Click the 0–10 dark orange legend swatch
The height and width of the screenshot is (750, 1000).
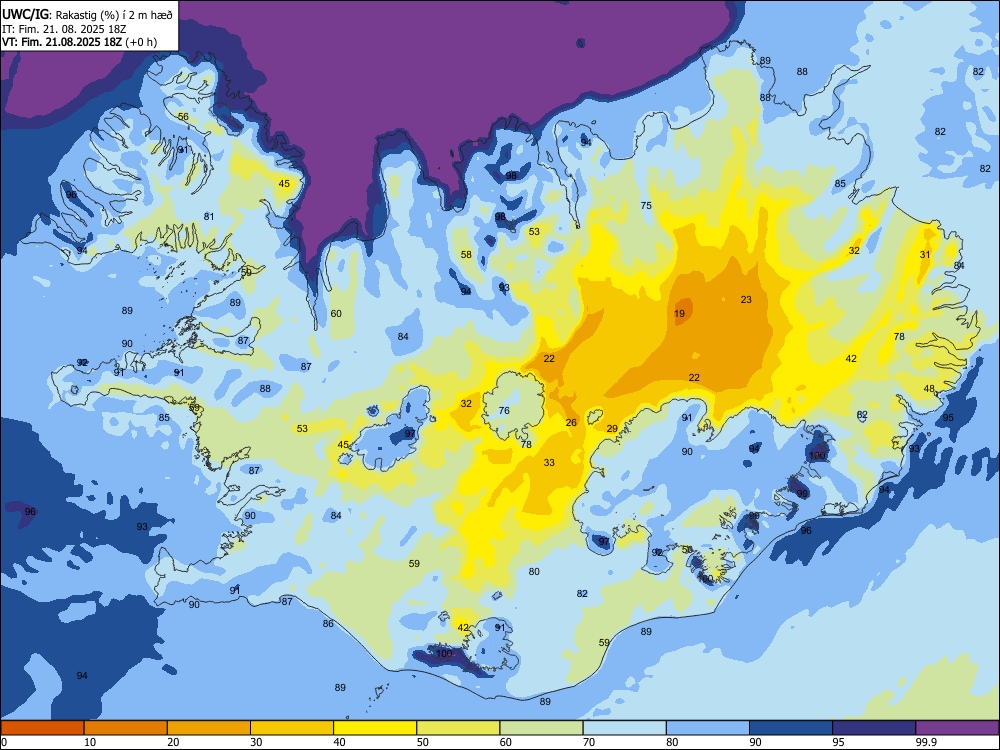click(43, 728)
